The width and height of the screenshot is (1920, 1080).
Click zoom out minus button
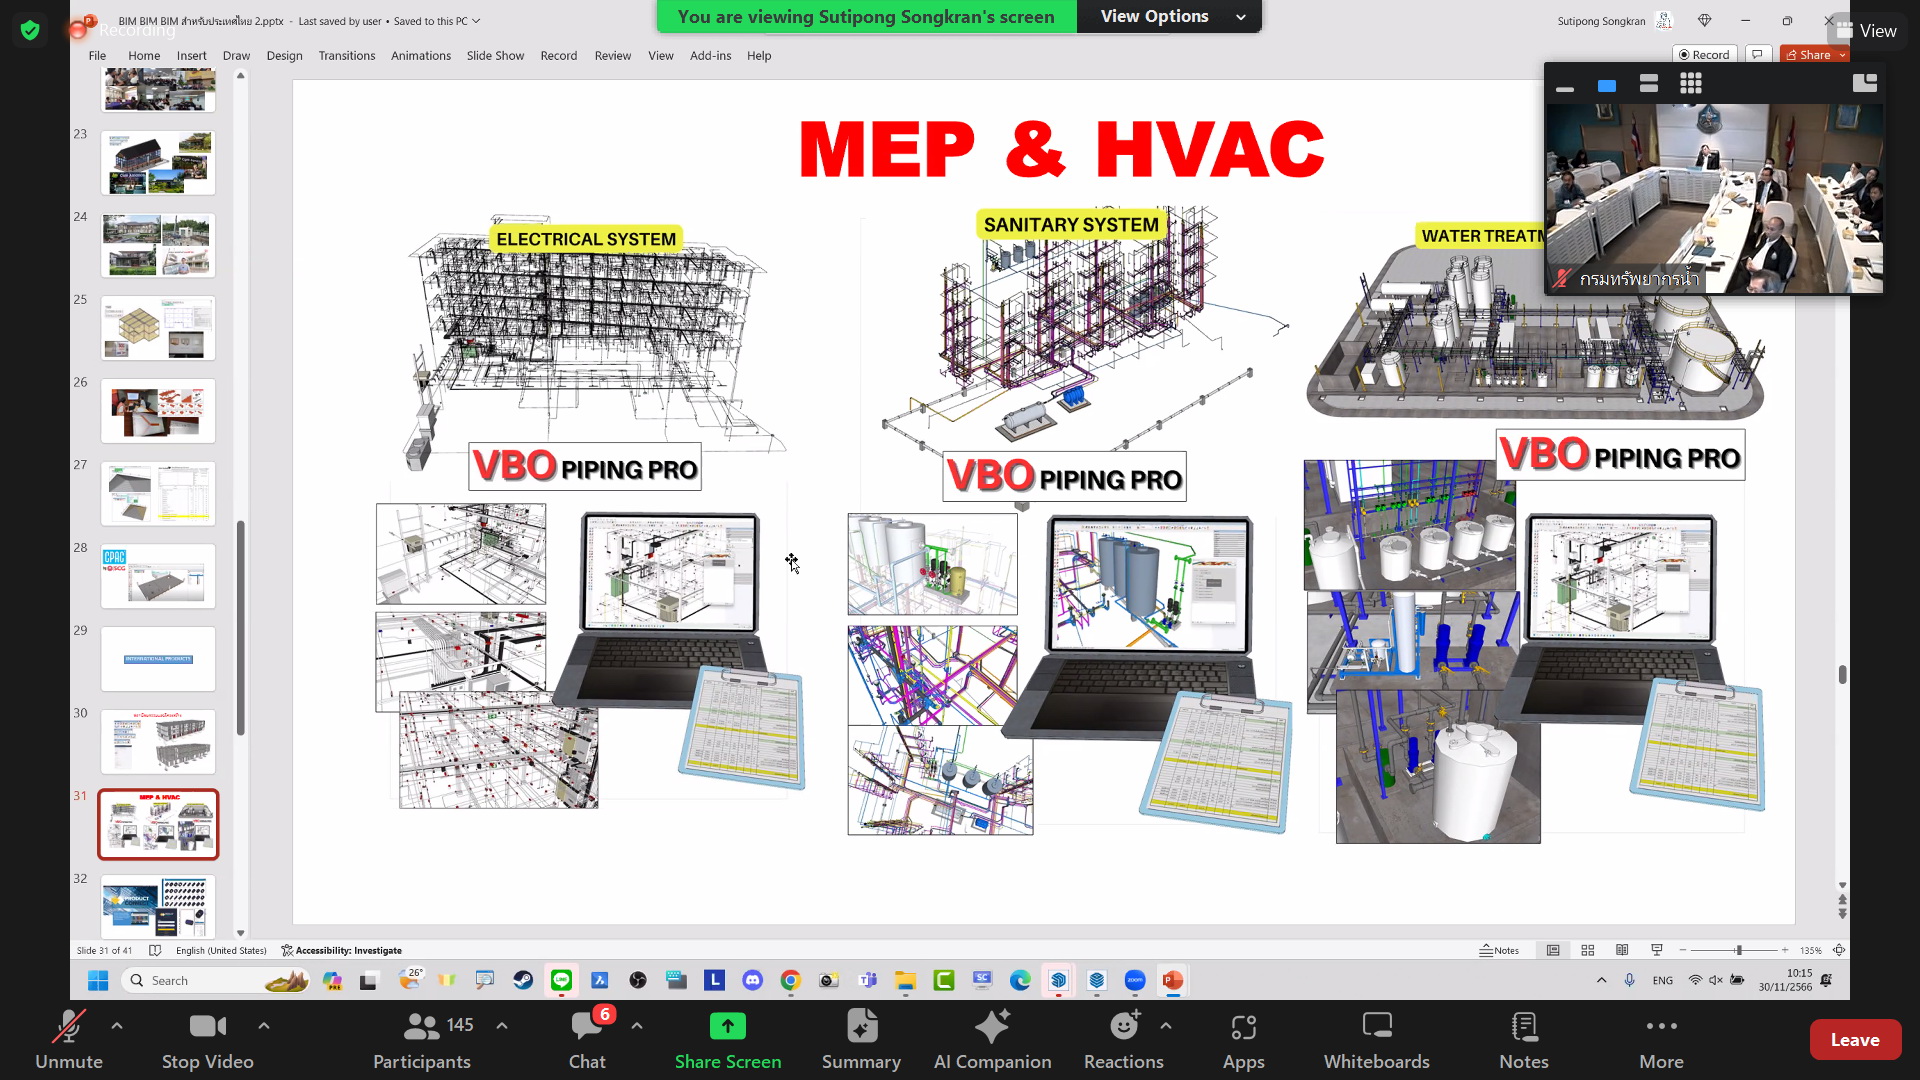click(1683, 950)
